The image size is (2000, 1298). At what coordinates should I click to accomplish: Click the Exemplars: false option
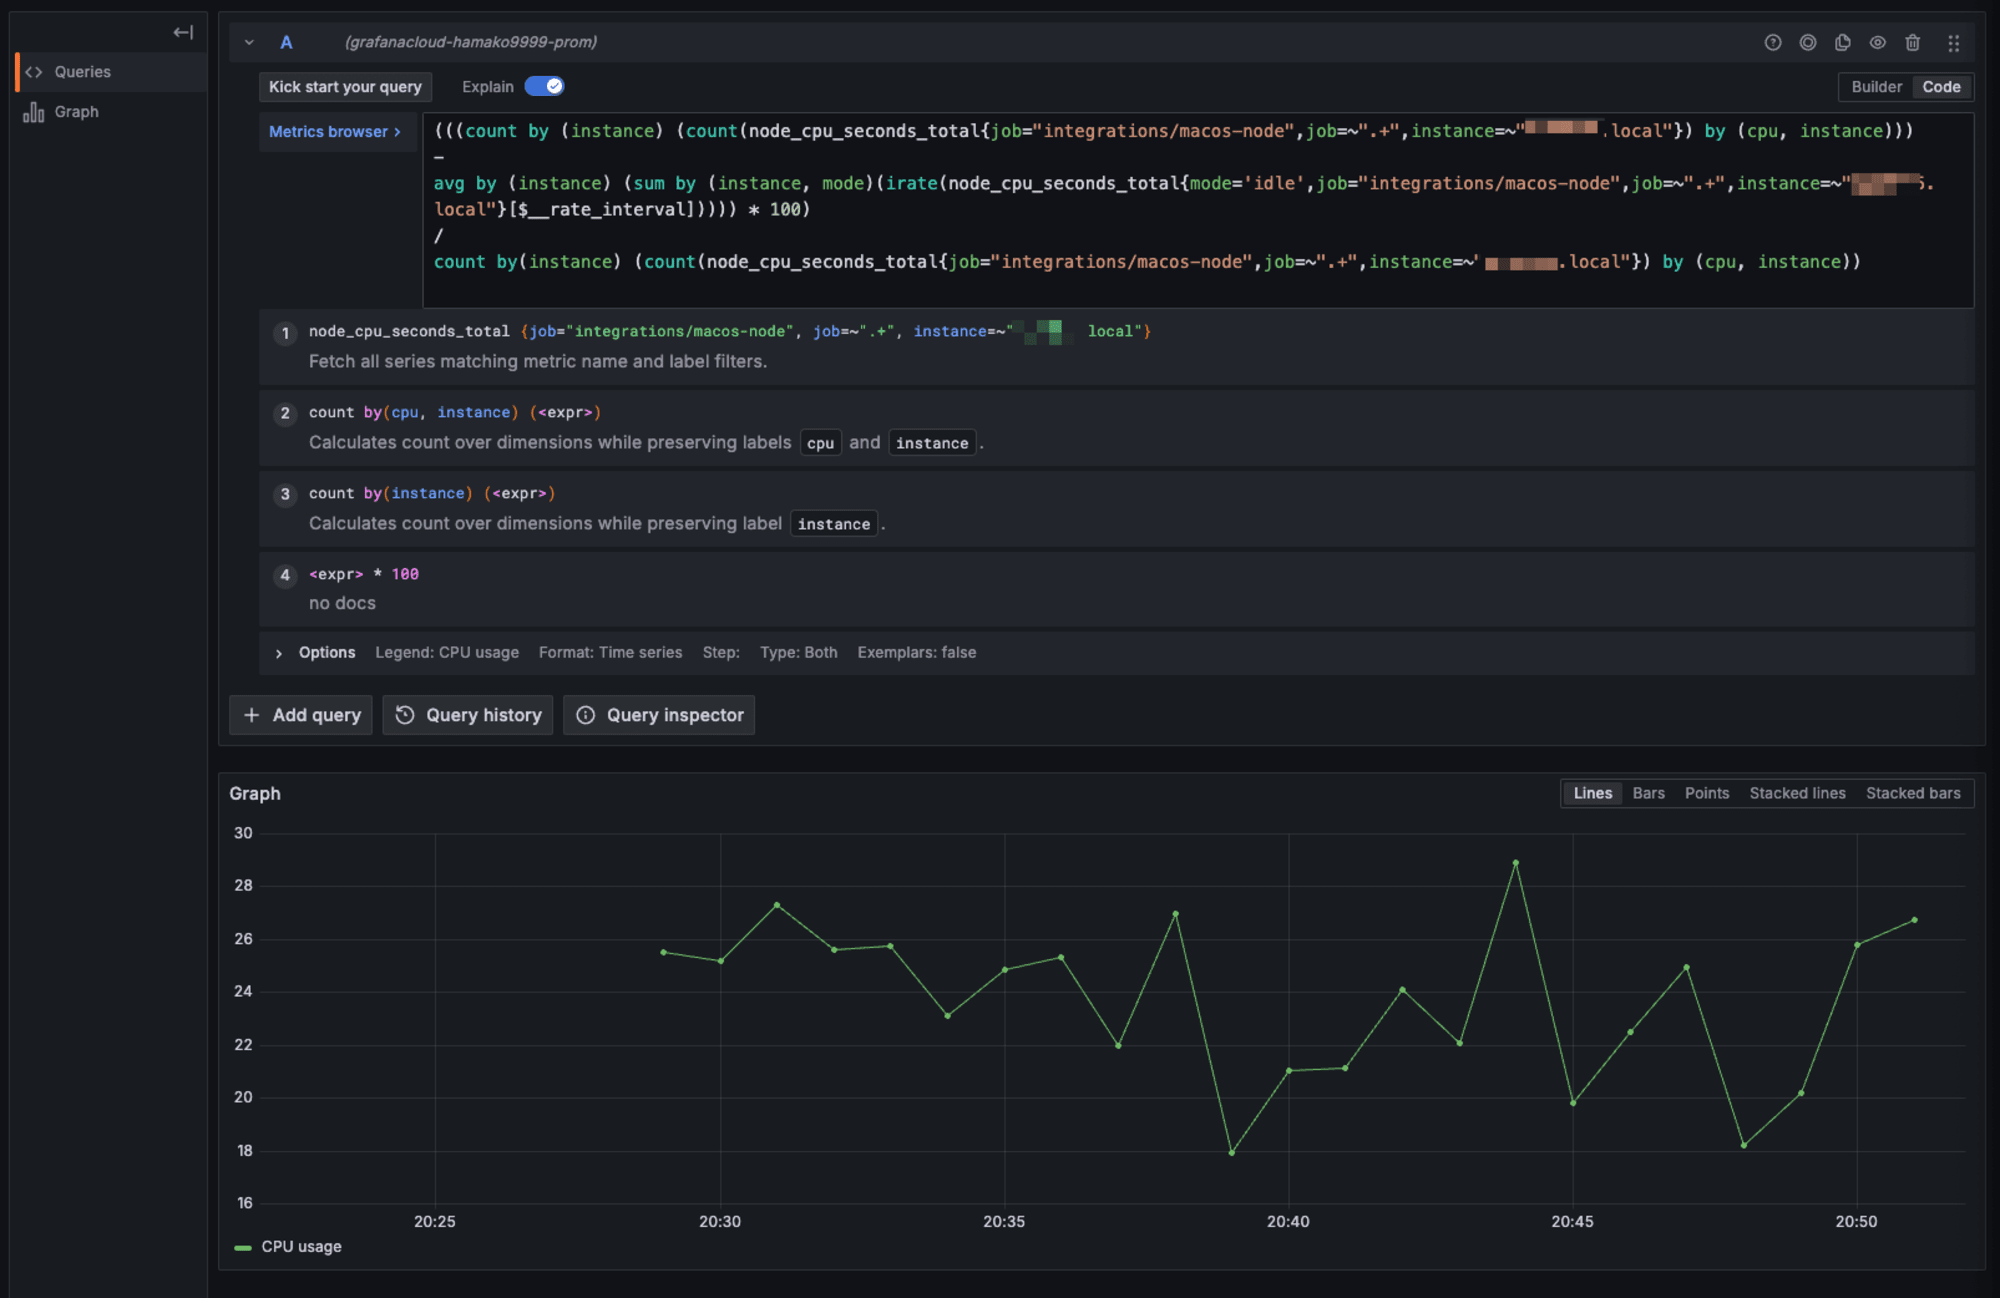pyautogui.click(x=916, y=653)
